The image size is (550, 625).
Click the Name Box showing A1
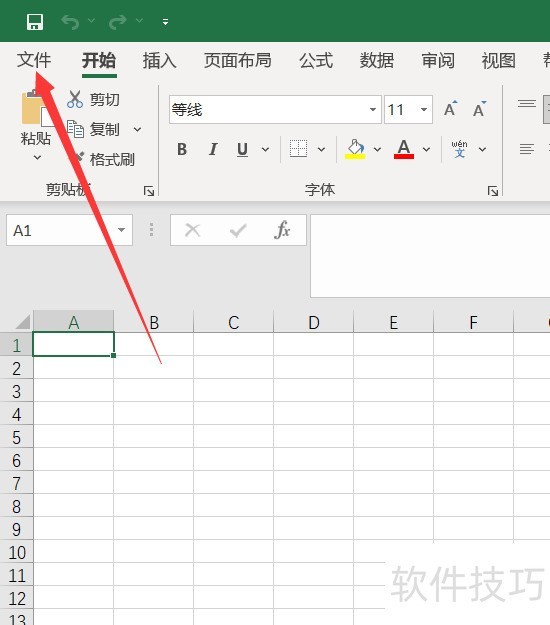point(62,230)
